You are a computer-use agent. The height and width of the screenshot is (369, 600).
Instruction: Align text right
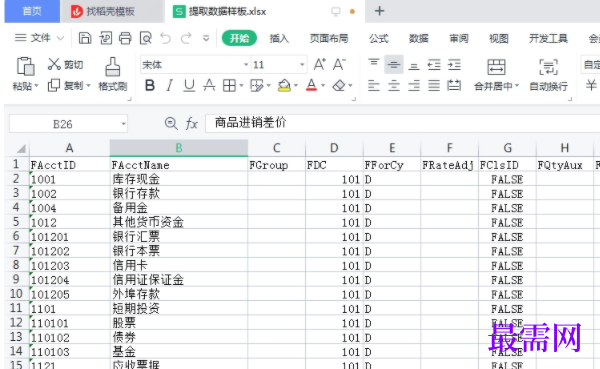tap(414, 85)
